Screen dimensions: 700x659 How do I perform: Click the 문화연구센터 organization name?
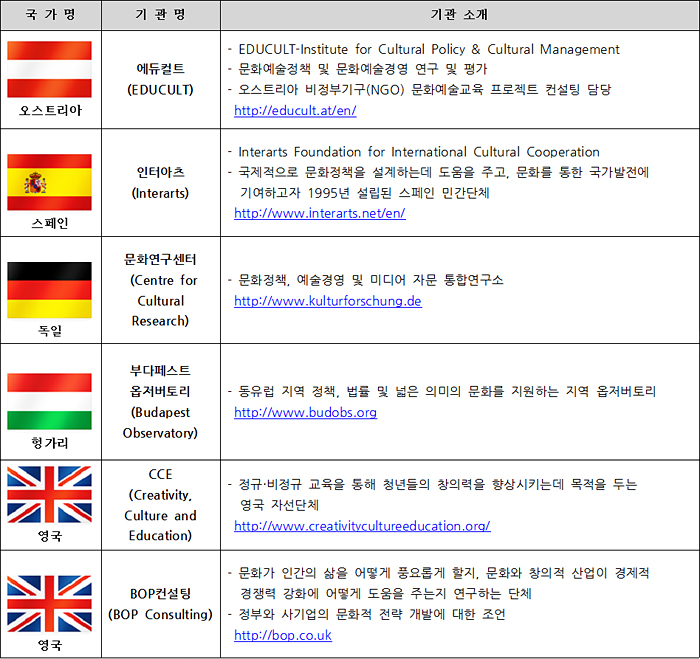pyautogui.click(x=160, y=259)
